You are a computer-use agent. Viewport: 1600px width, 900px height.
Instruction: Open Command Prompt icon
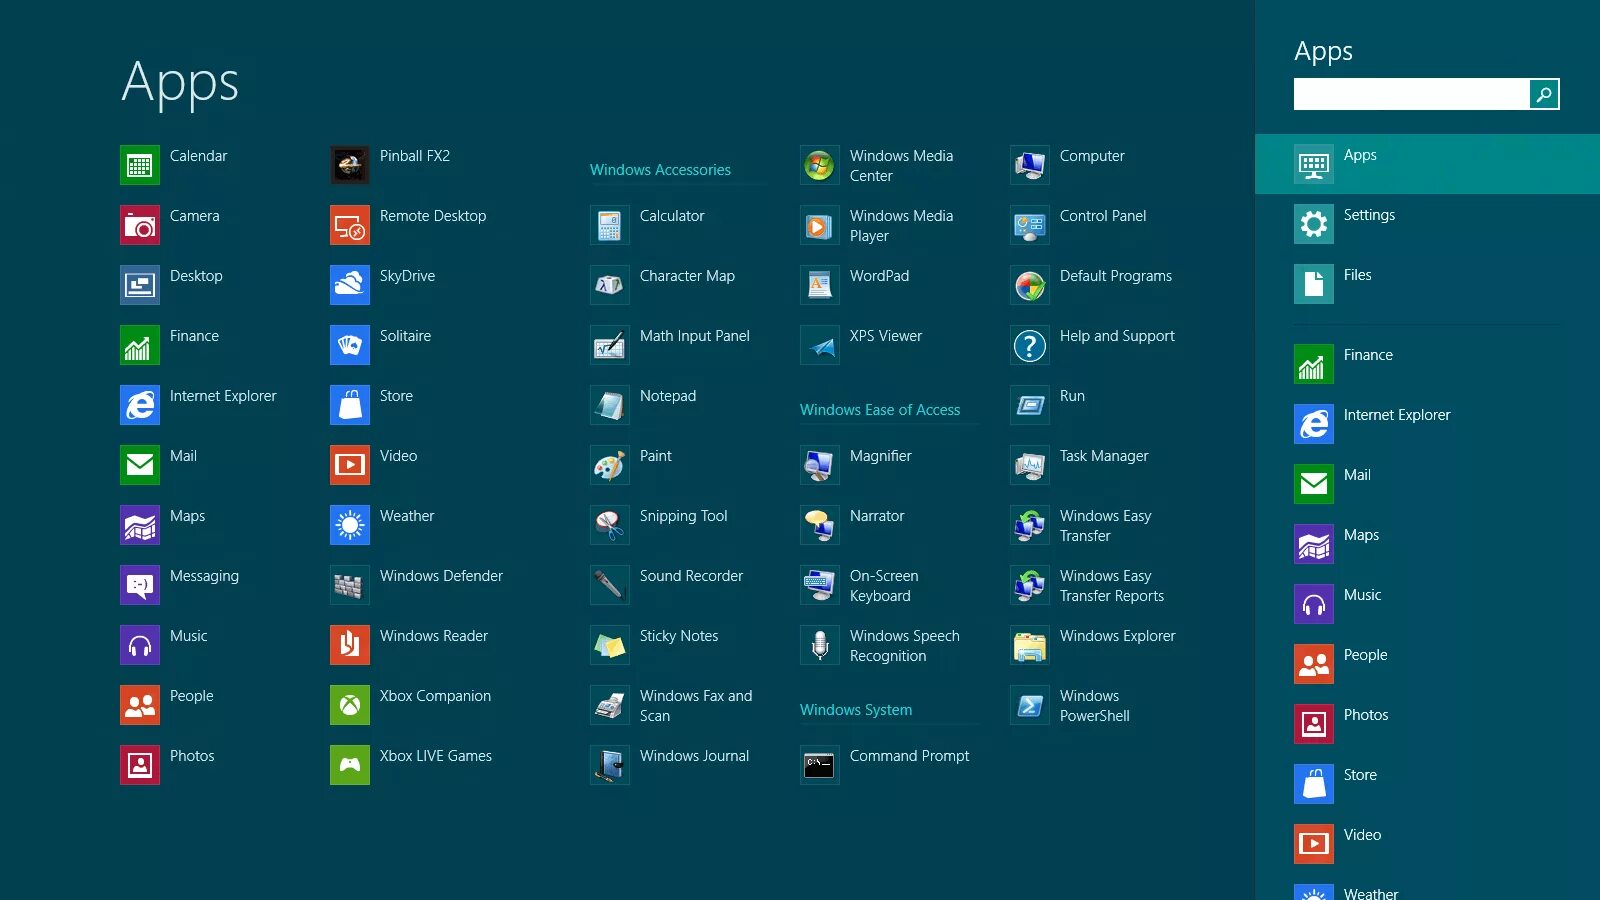820,765
